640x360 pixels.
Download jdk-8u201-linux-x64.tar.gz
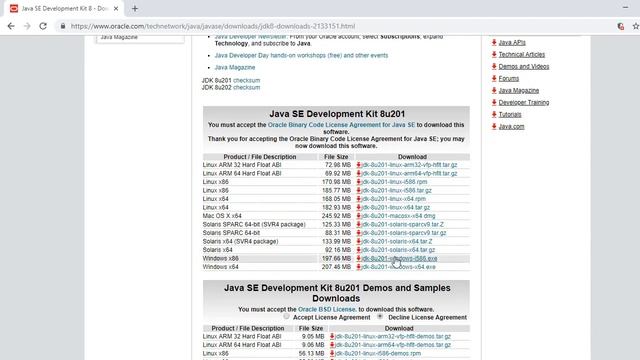396,207
